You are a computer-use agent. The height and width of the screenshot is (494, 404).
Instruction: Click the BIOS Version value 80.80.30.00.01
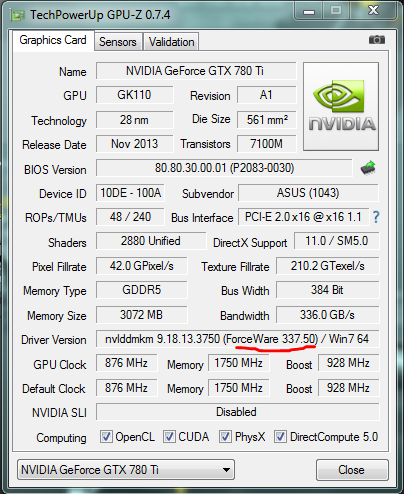click(224, 168)
